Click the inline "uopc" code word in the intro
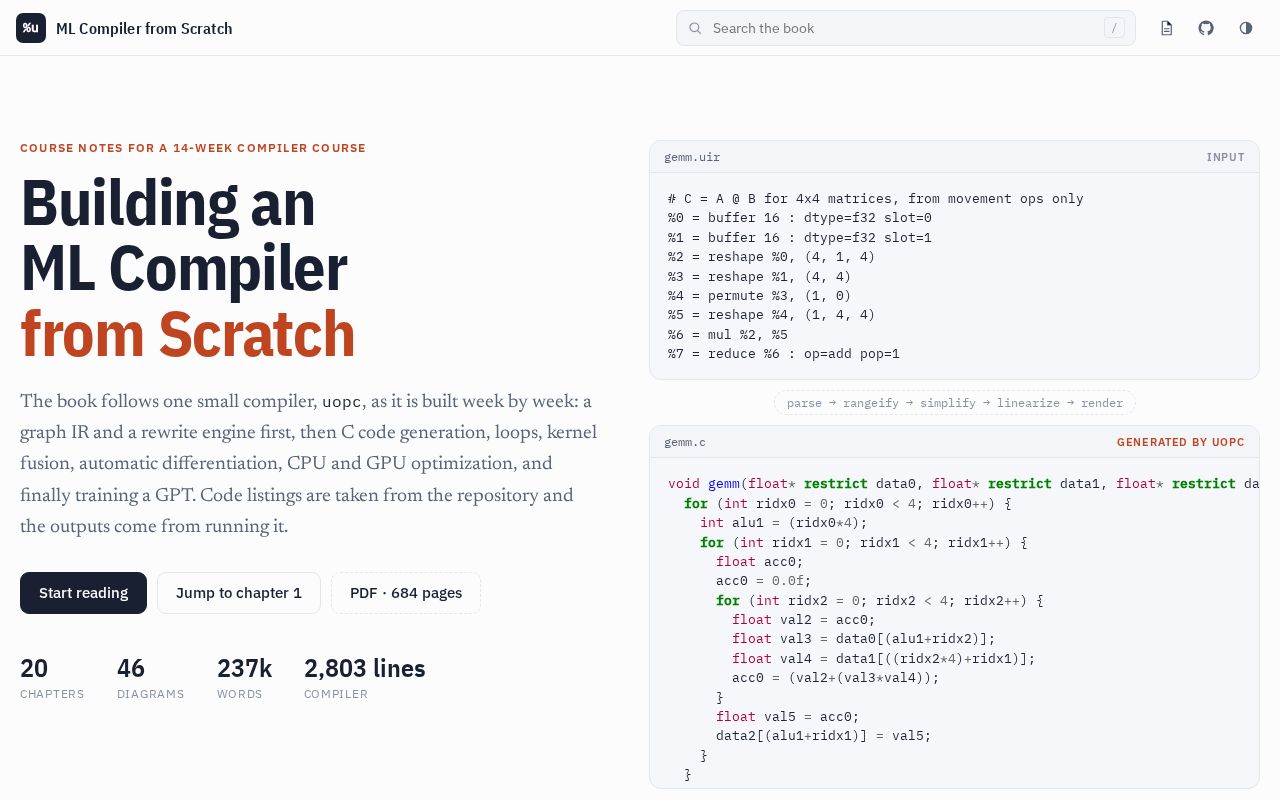Viewport: 1280px width, 800px height. pos(342,402)
